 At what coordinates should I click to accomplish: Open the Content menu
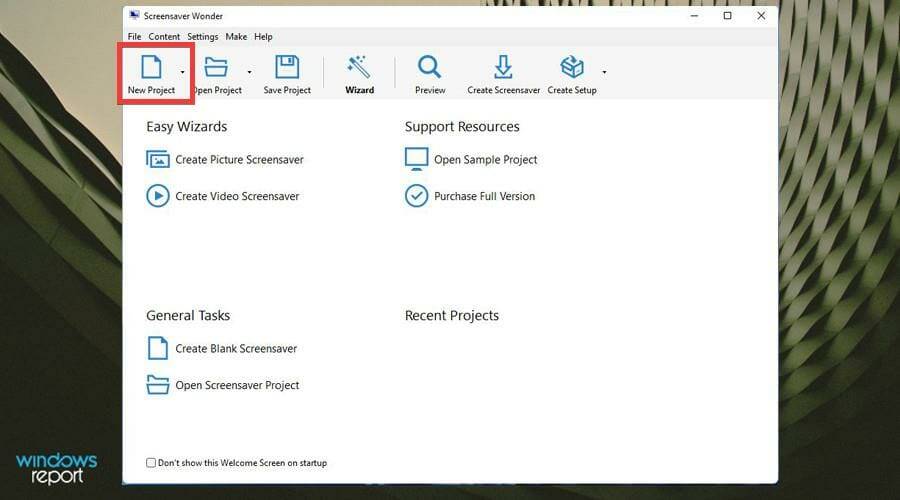pos(164,37)
